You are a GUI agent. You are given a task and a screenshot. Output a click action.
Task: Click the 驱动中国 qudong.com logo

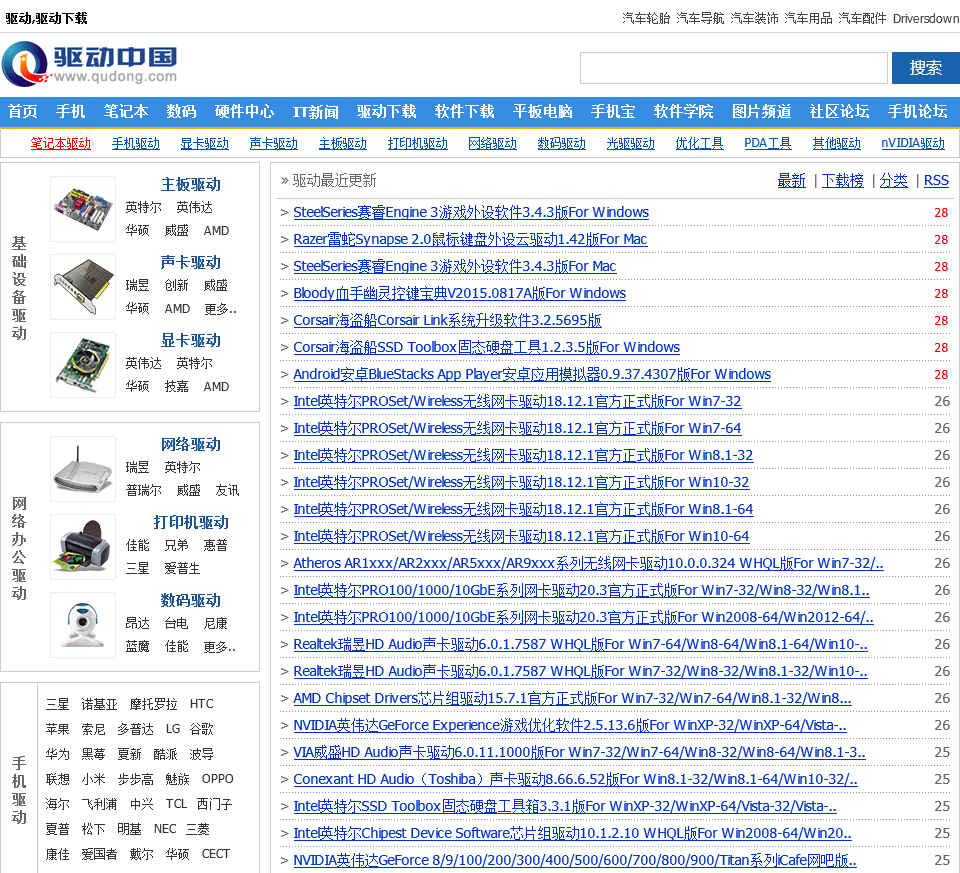[89, 64]
